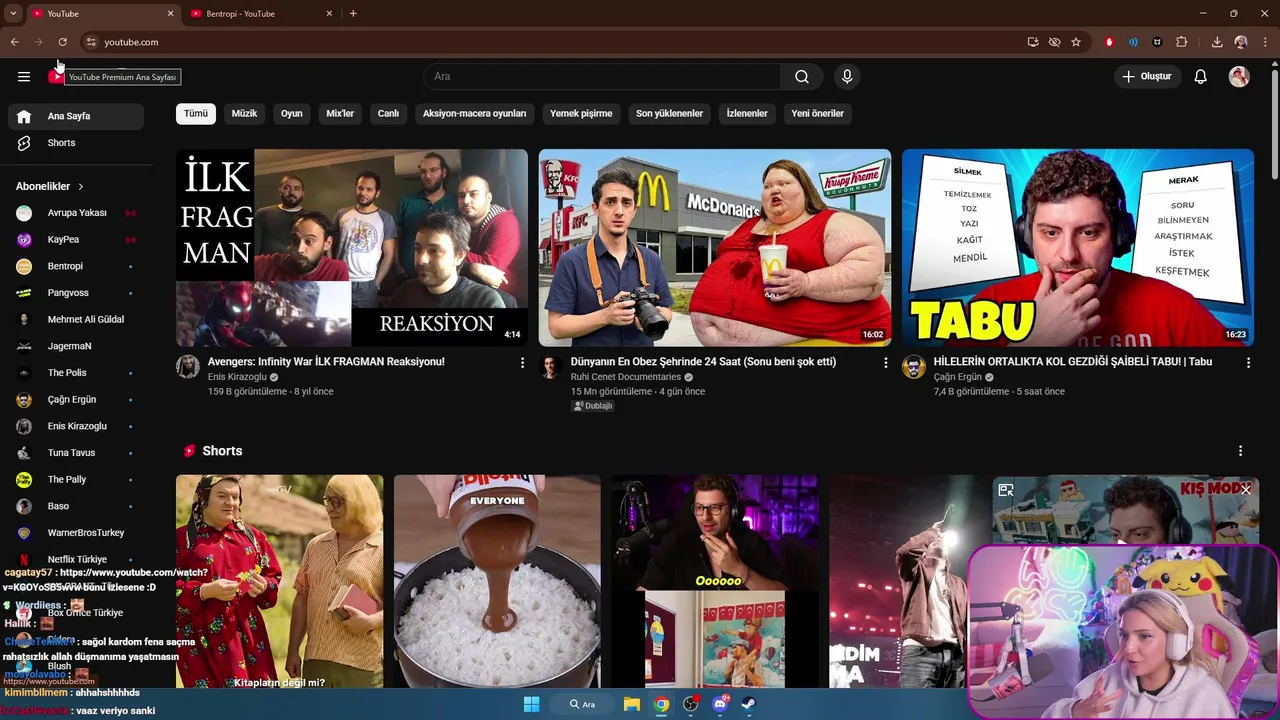Click the Oluştur create button
The image size is (1280, 720).
(x=1146, y=76)
